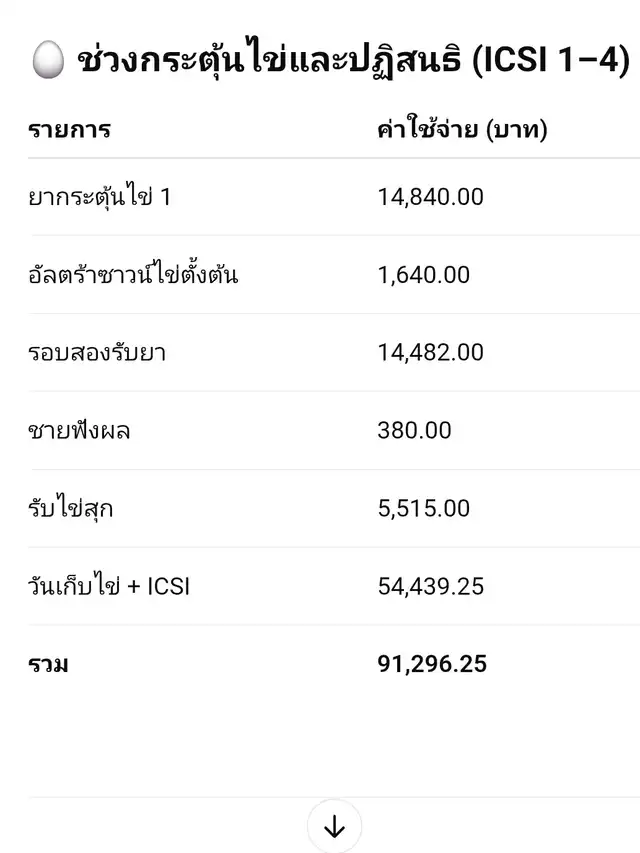This screenshot has height=853, width=640.
Task: Select the รอบสองรับยา row label
Action: (x=97, y=353)
